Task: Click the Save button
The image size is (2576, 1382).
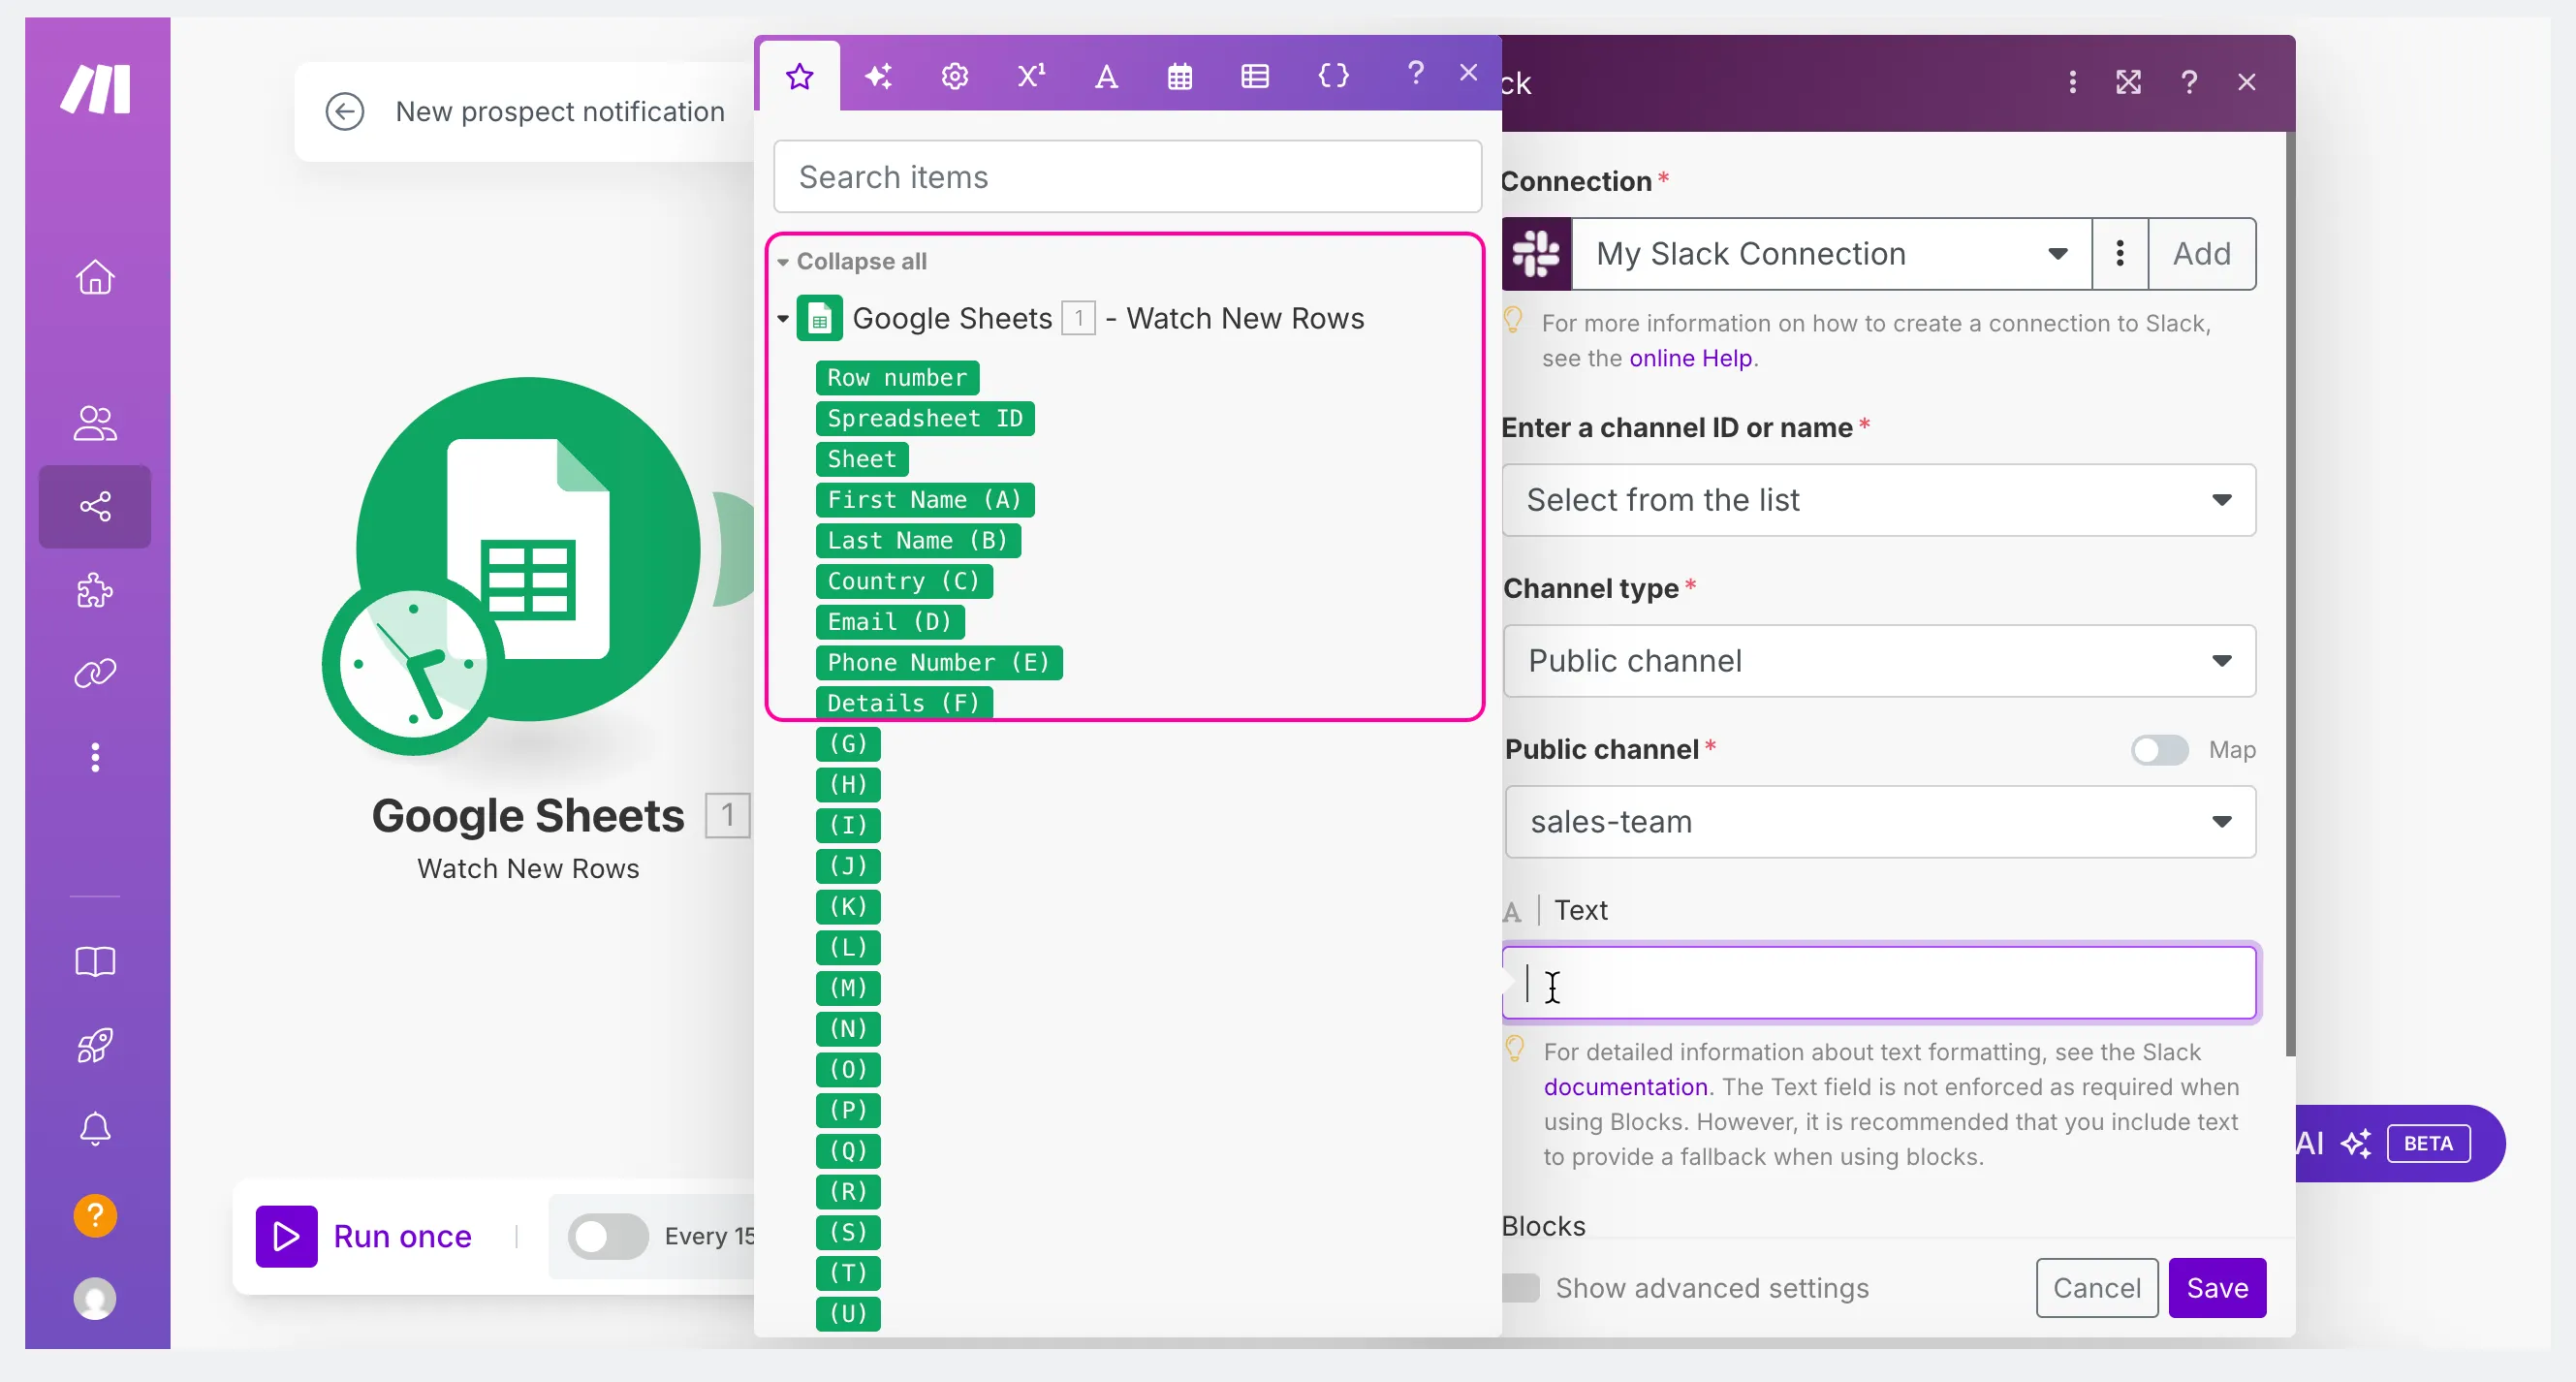Action: [x=2217, y=1288]
